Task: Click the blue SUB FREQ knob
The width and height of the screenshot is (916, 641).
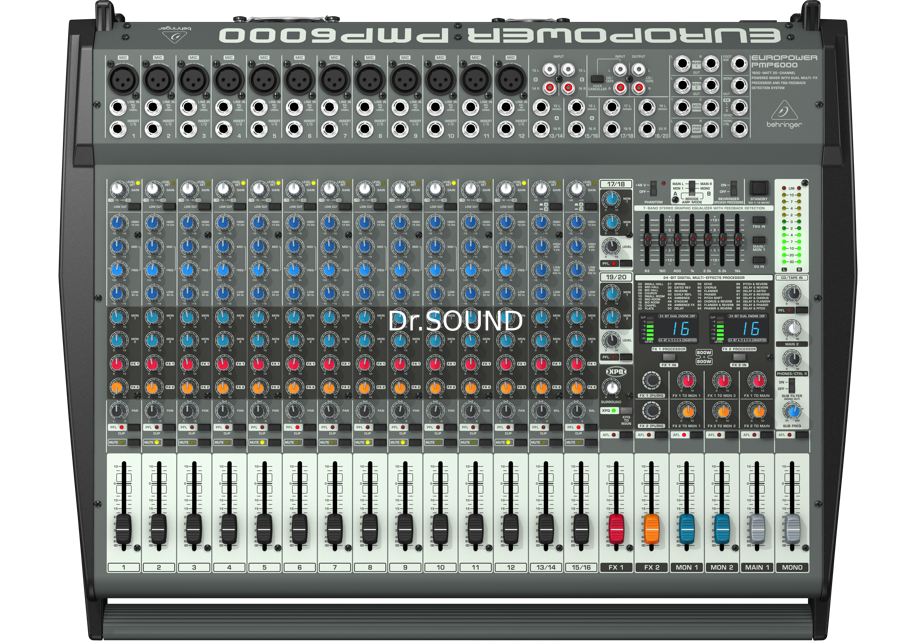Action: (x=793, y=411)
